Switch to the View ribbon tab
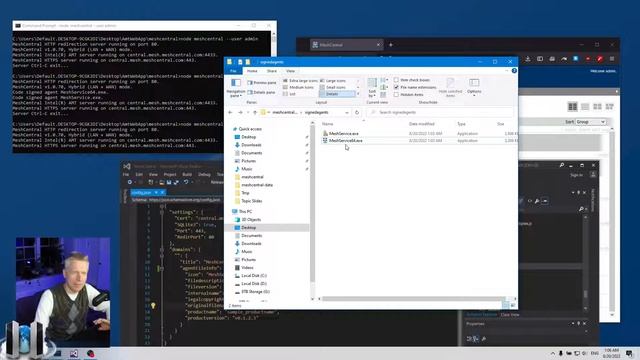640x360 pixels. (290, 71)
